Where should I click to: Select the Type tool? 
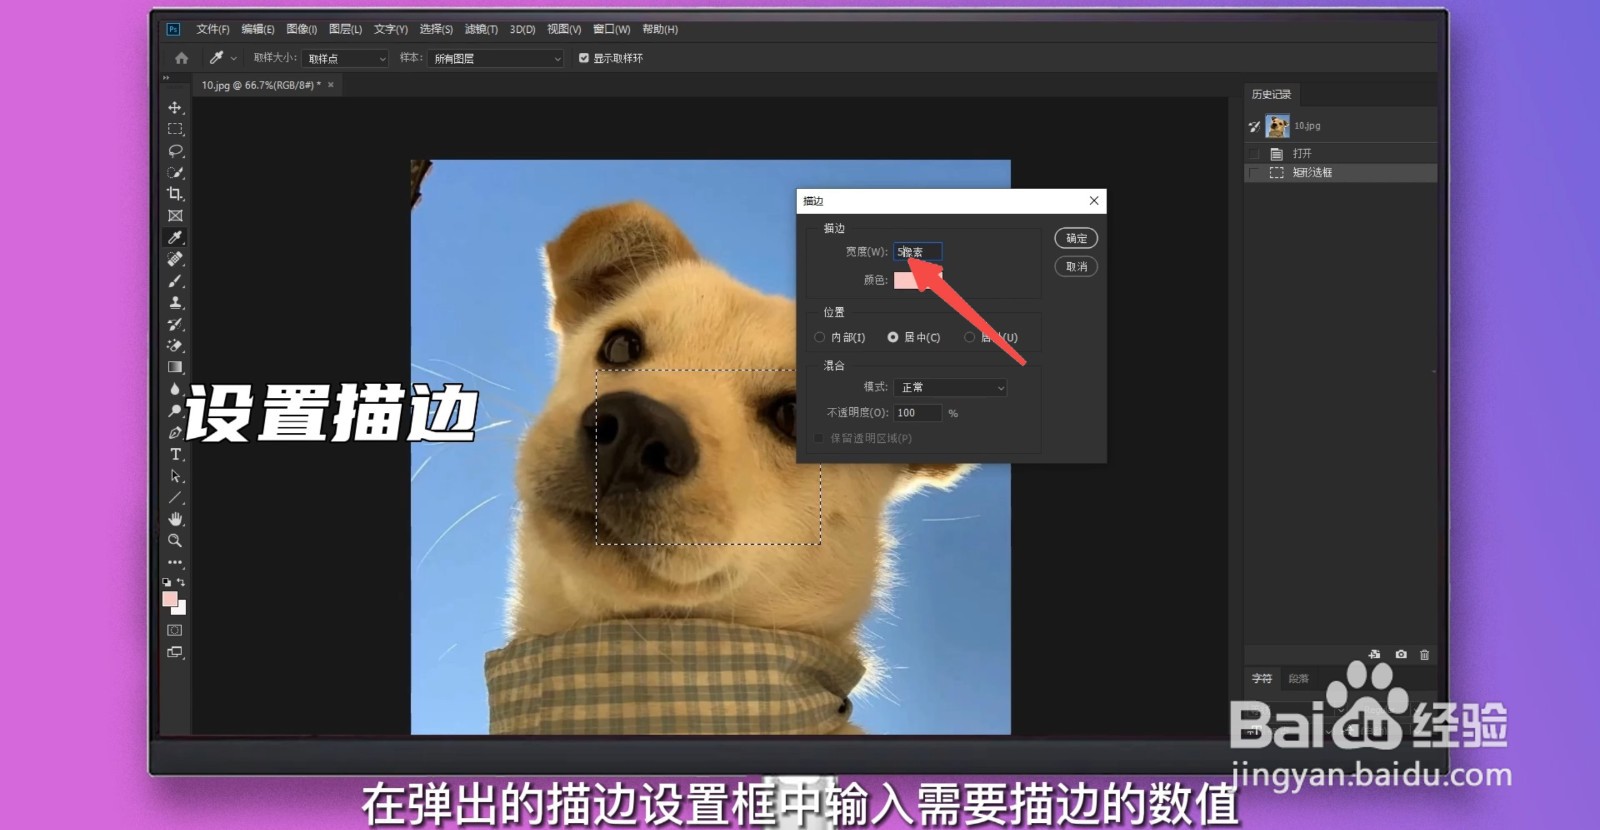[175, 454]
